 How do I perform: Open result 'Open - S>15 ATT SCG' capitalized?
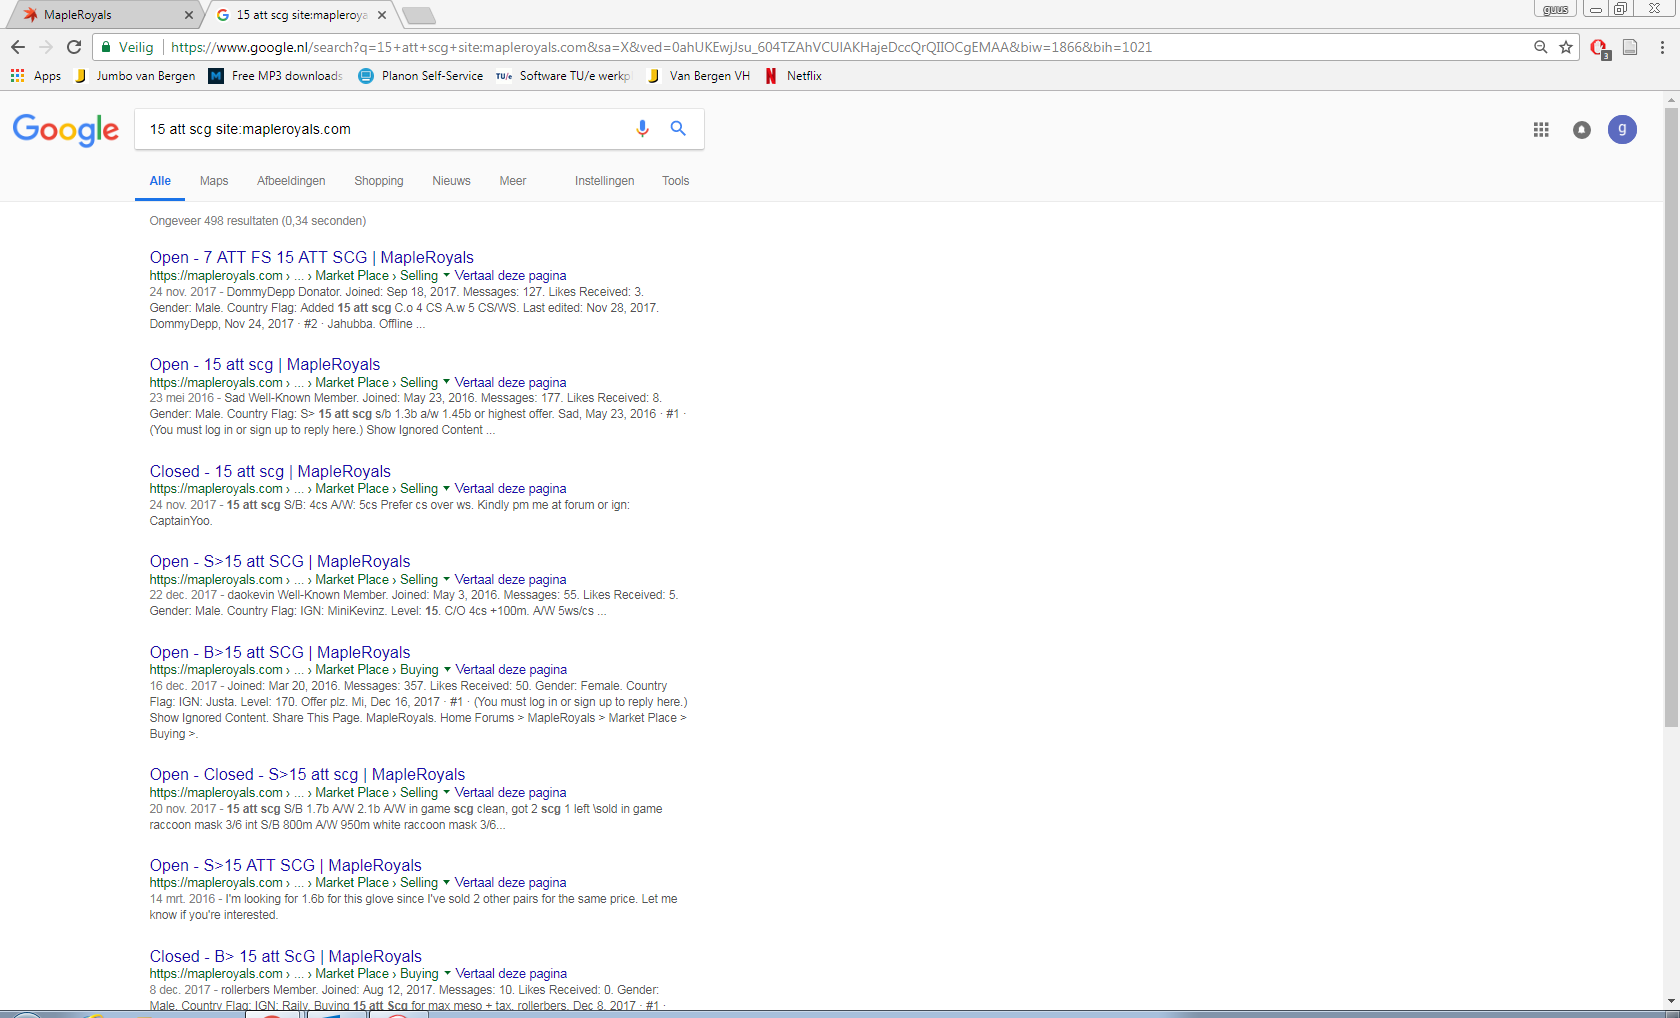pos(286,866)
